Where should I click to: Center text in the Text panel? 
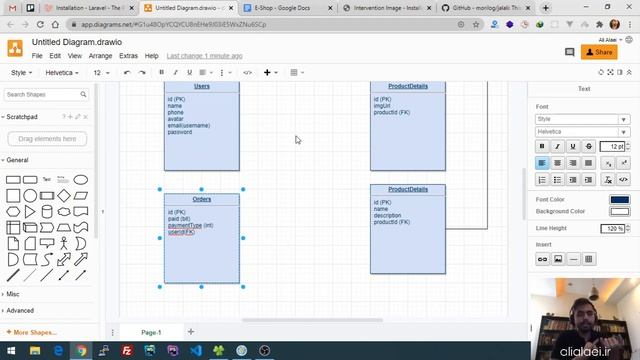click(x=558, y=163)
